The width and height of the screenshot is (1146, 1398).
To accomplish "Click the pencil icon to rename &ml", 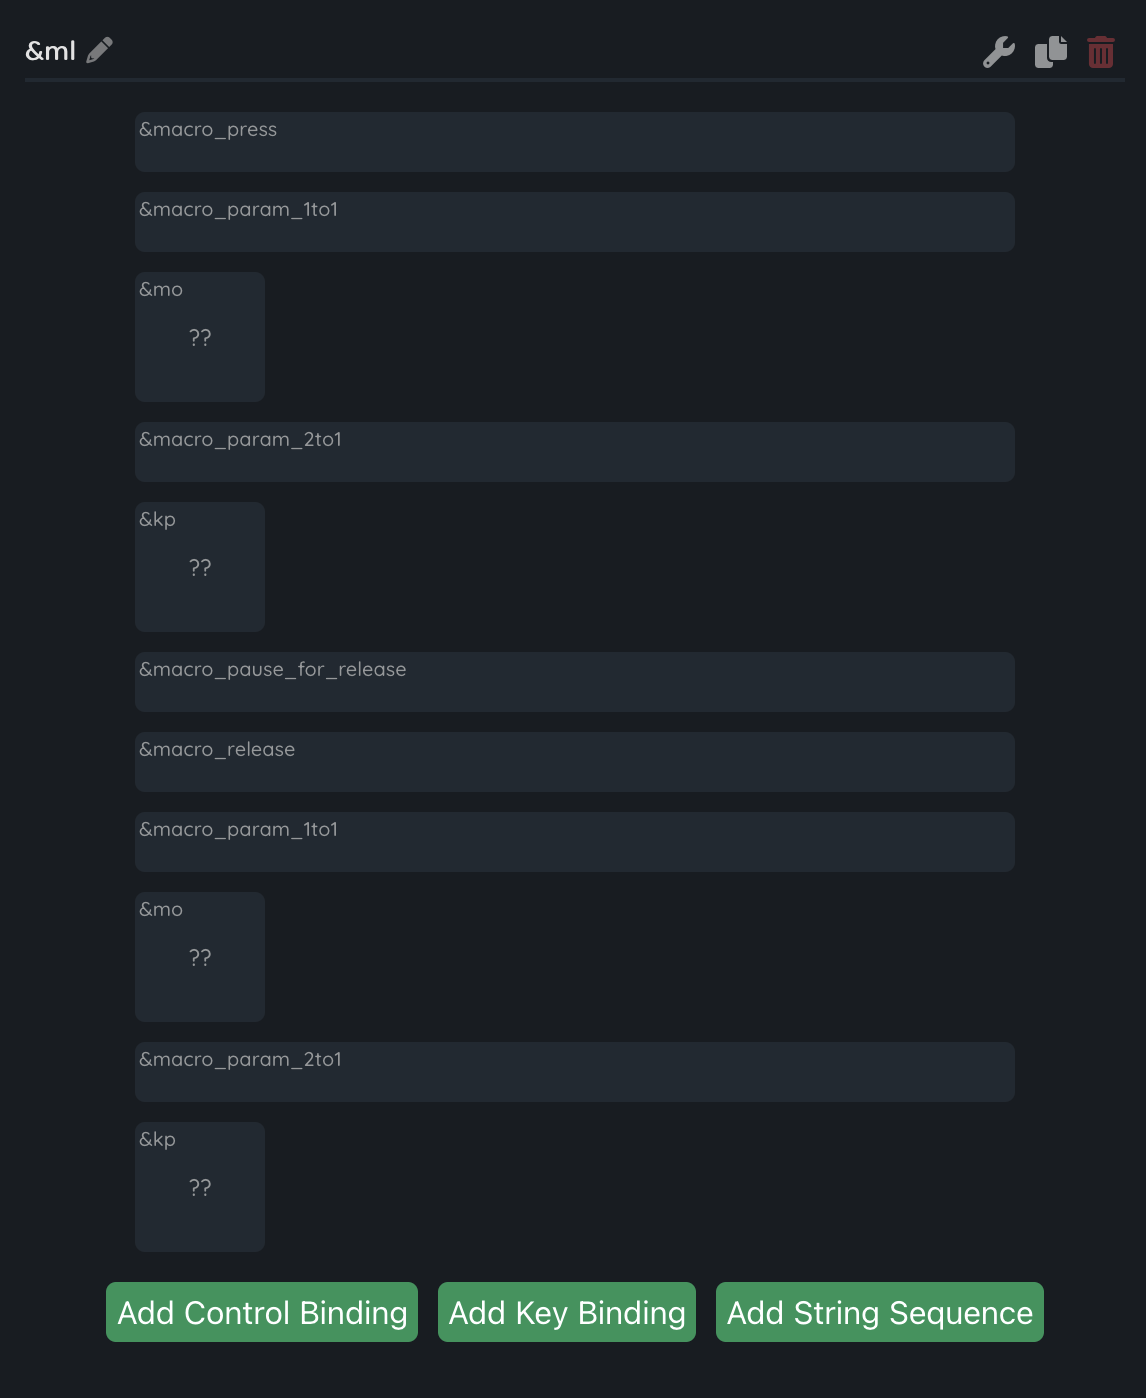I will [99, 50].
